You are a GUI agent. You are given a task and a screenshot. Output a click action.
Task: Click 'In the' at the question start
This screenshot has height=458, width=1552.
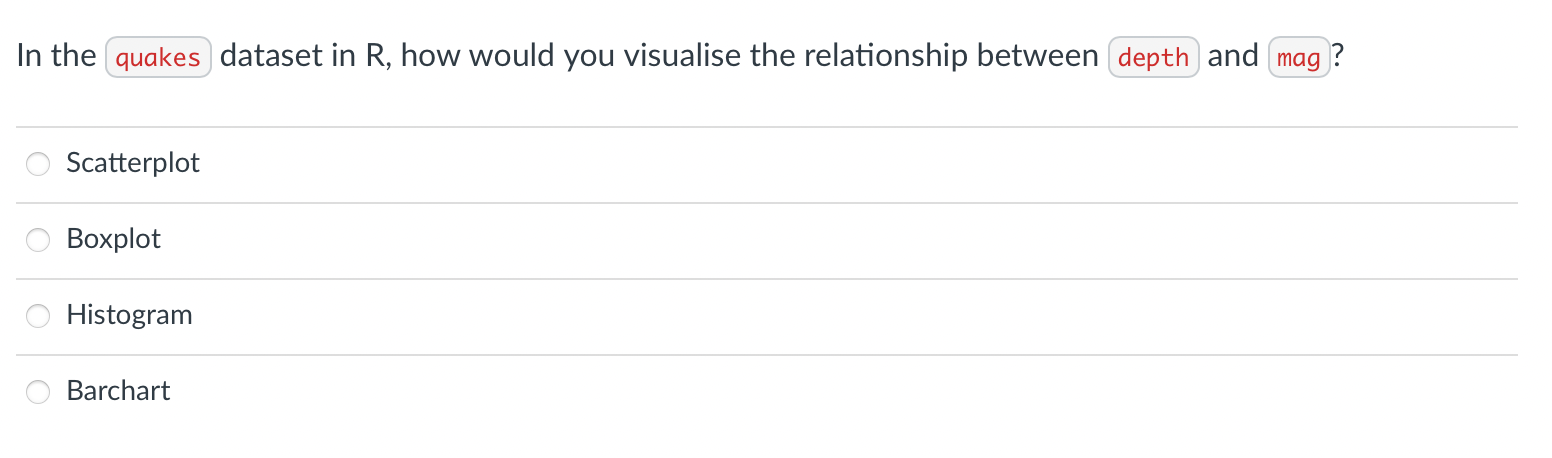(x=56, y=56)
